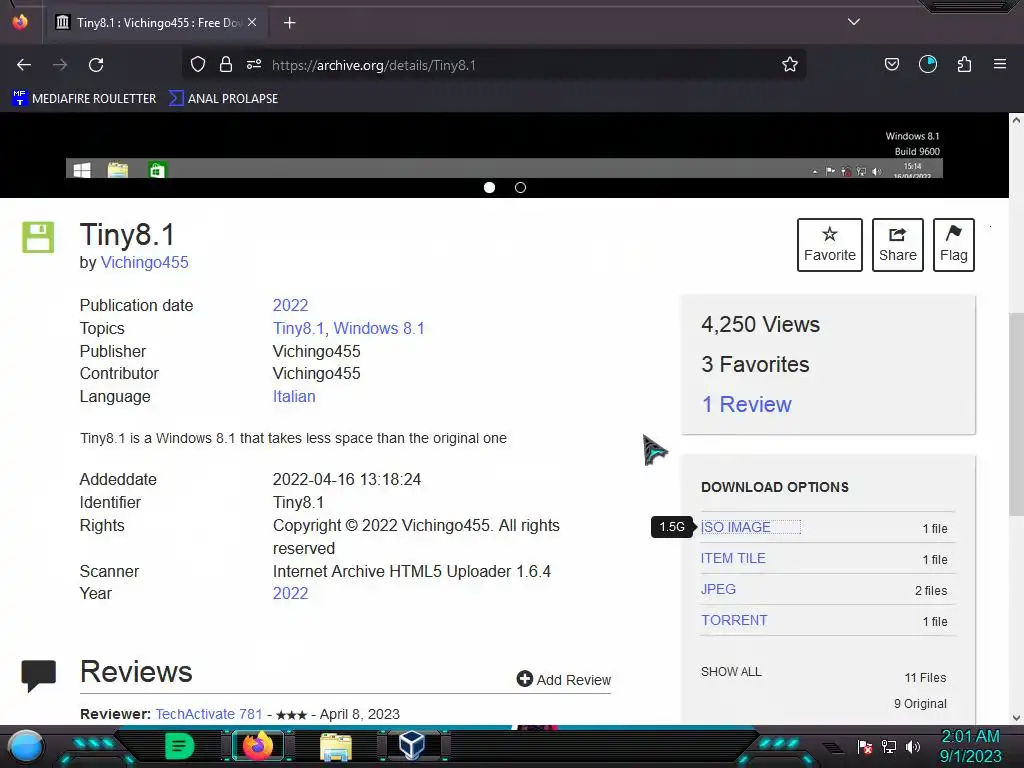Click SHOW ALL download files
Viewport: 1024px width, 768px height.
click(731, 672)
